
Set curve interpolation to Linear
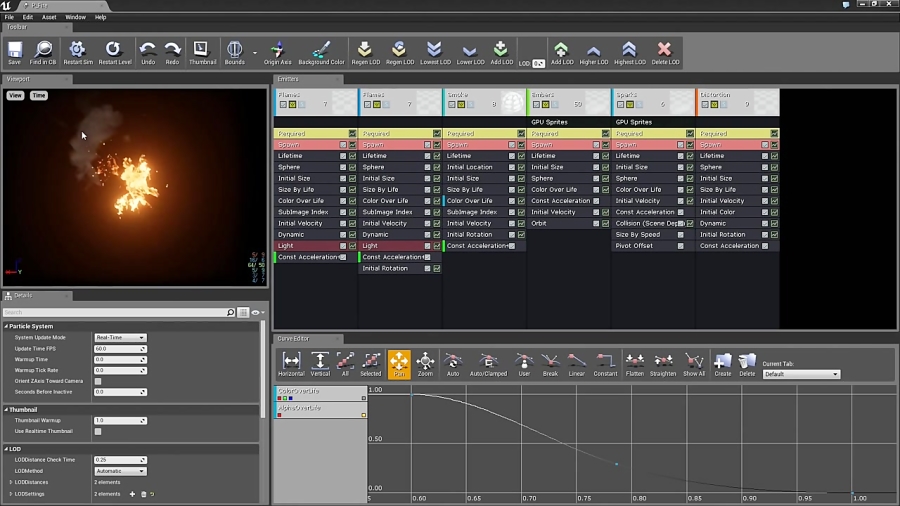pyautogui.click(x=576, y=365)
